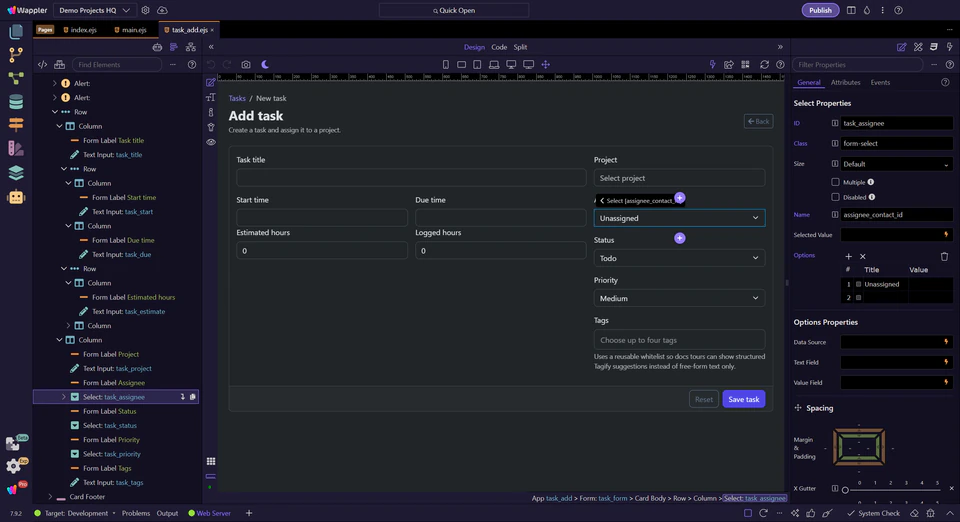Viewport: 960px width, 522px height.
Task: Open the AI robot assistant sidebar icon
Action: 16,197
